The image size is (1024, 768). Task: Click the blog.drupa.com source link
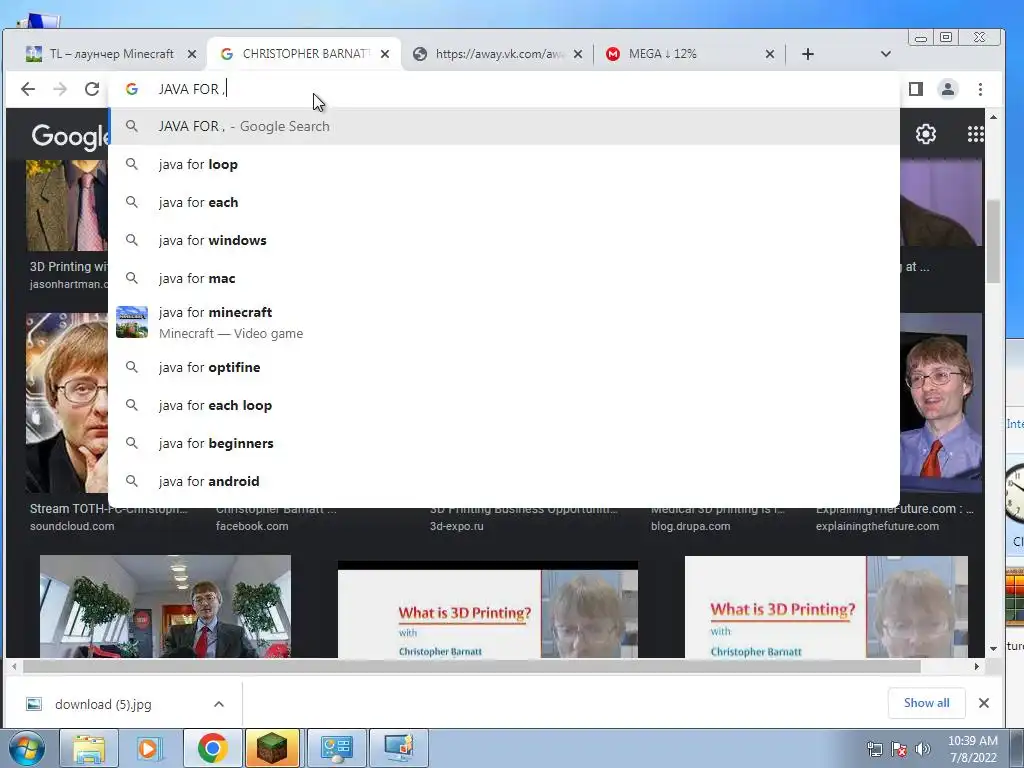(690, 526)
